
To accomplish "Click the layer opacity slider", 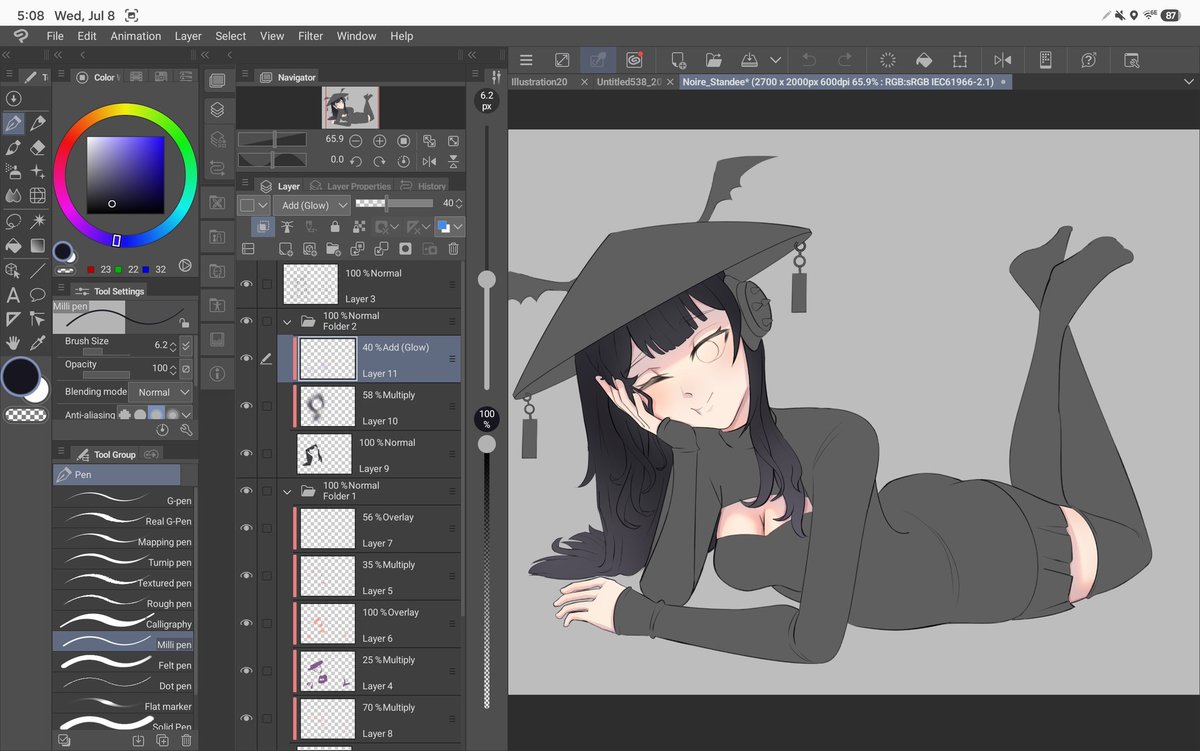I will (395, 203).
